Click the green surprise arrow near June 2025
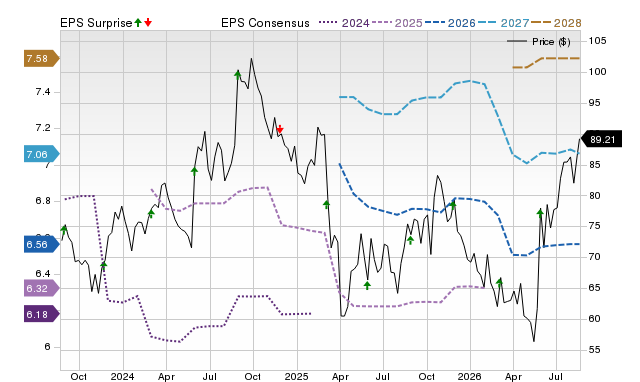This screenshot has height=382, width=640. point(367,285)
